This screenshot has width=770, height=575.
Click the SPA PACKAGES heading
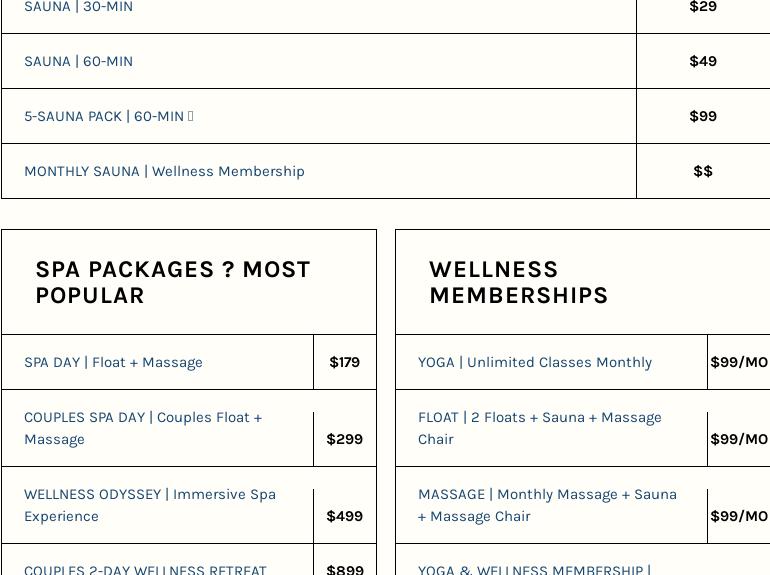[x=173, y=282]
